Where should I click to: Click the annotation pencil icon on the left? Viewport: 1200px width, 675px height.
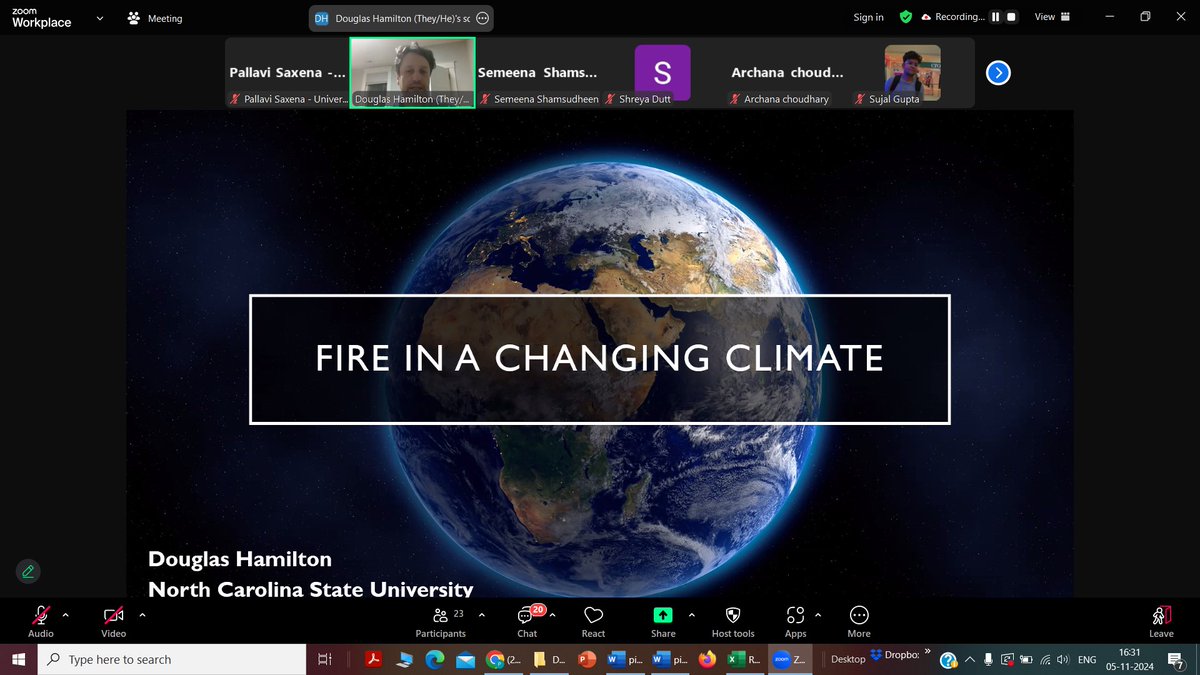(27, 571)
